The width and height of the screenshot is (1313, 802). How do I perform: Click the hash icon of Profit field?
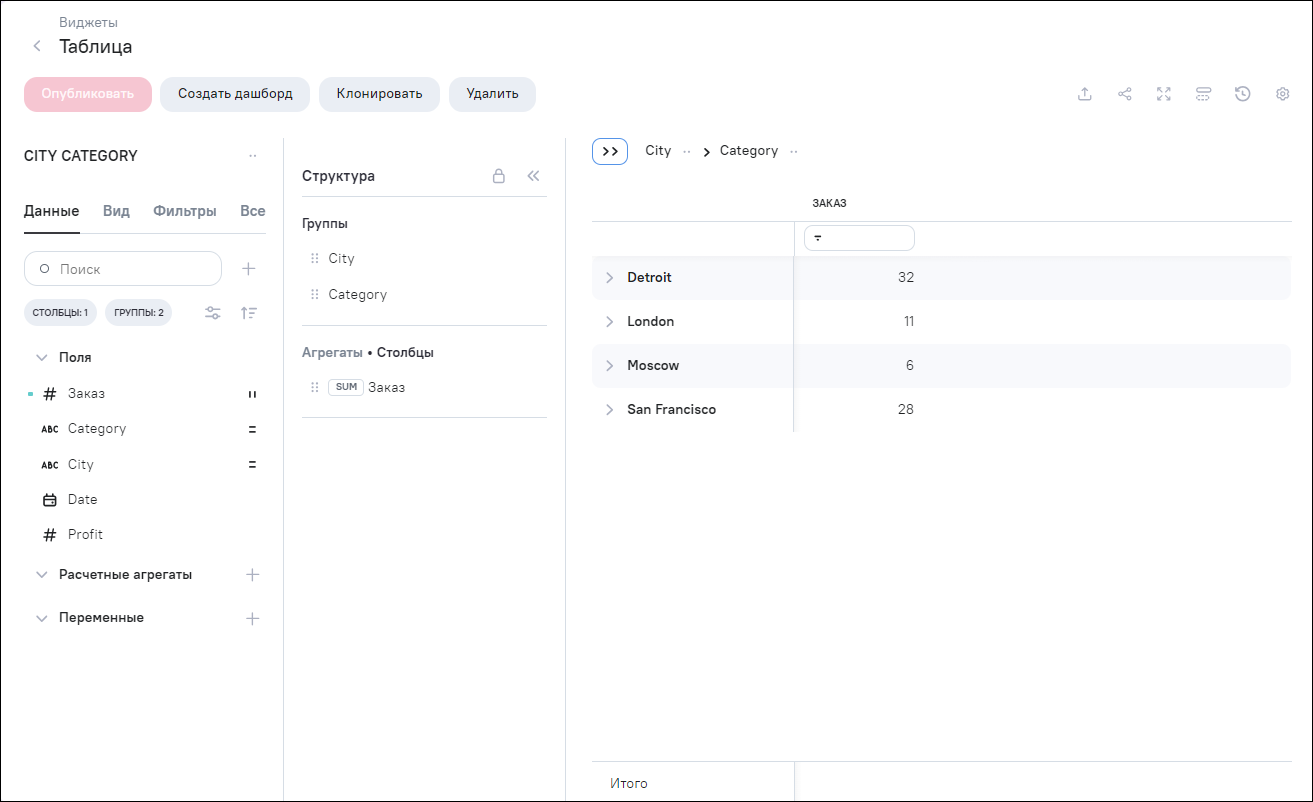click(x=50, y=535)
